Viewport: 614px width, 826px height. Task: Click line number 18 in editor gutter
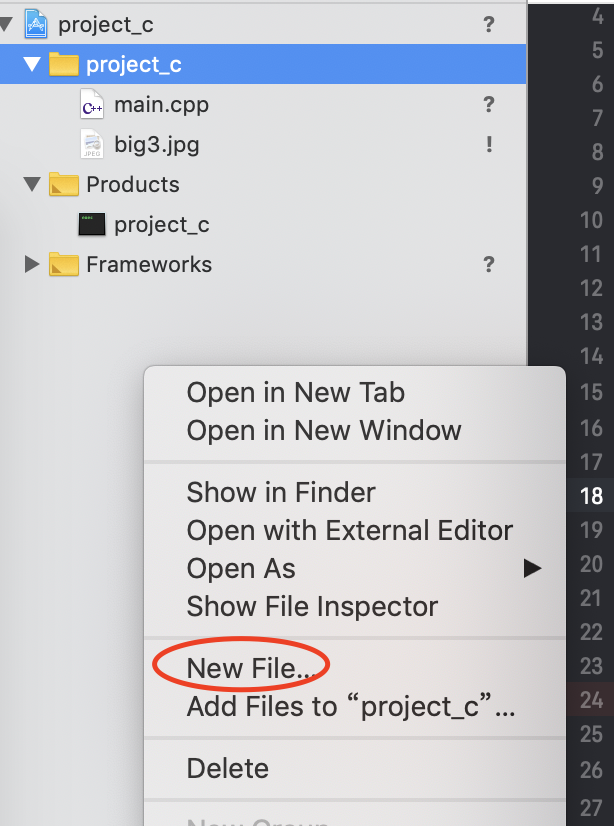pos(590,495)
